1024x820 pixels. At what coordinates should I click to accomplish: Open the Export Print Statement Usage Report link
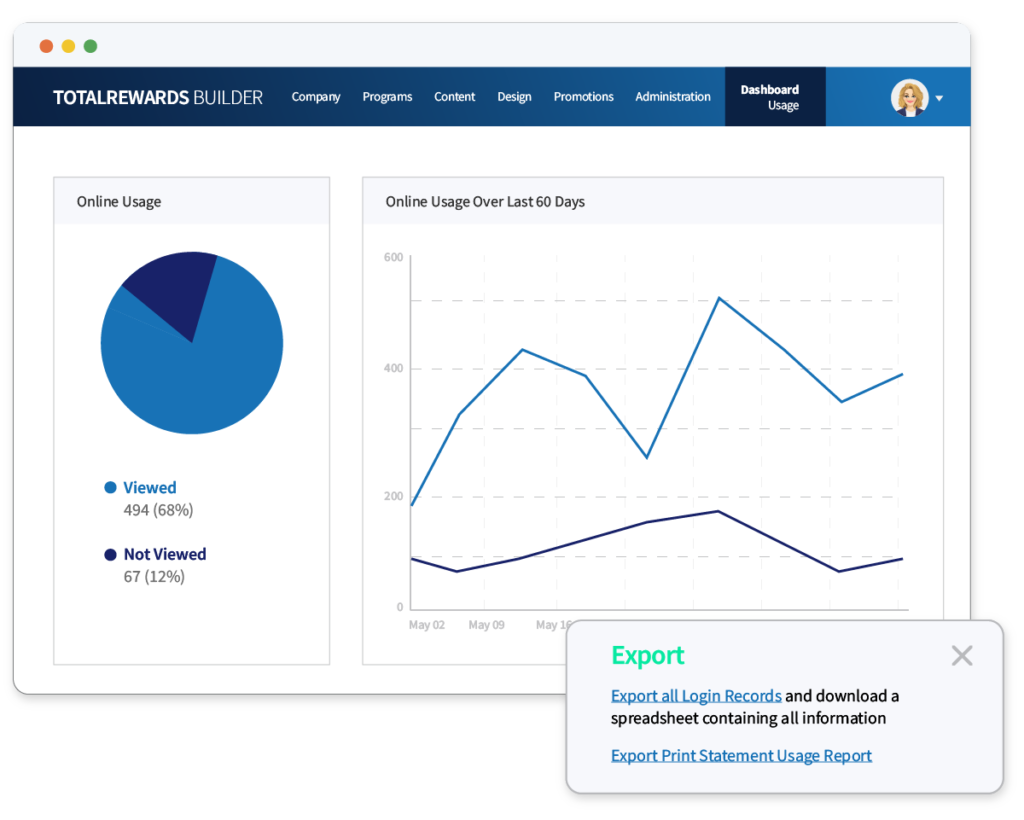(x=741, y=755)
